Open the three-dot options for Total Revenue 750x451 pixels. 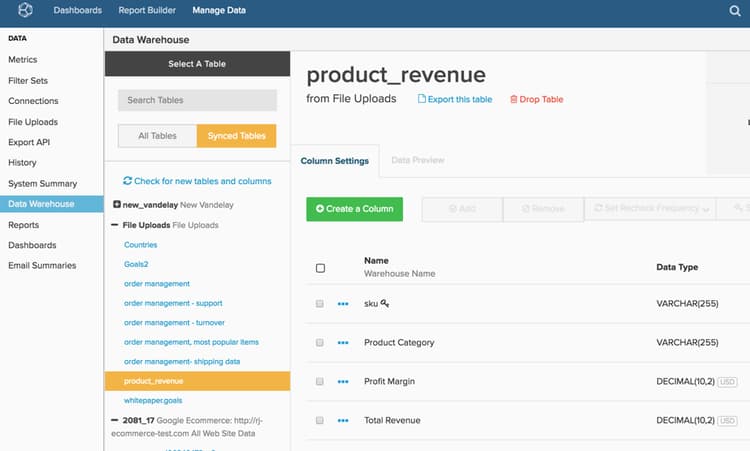(x=343, y=420)
